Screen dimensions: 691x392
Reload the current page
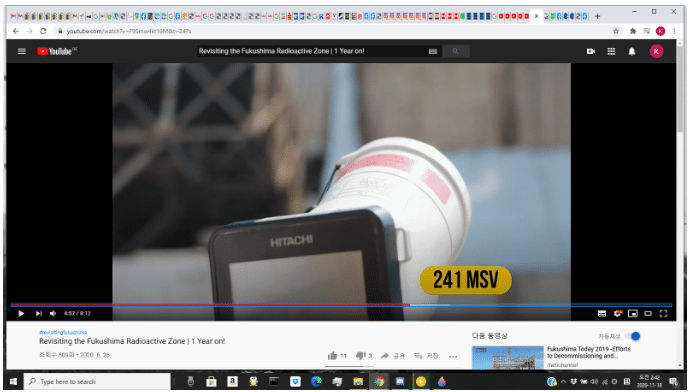43,31
